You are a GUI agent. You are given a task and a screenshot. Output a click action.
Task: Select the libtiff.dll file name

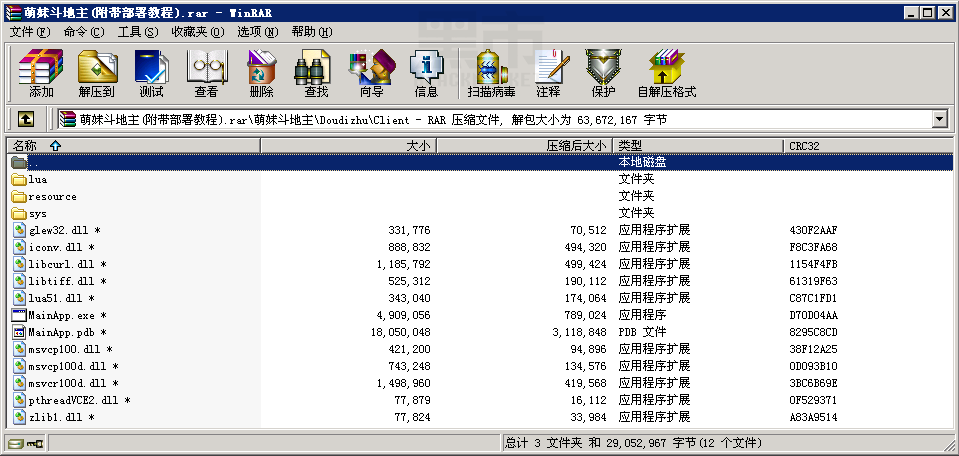point(67,282)
